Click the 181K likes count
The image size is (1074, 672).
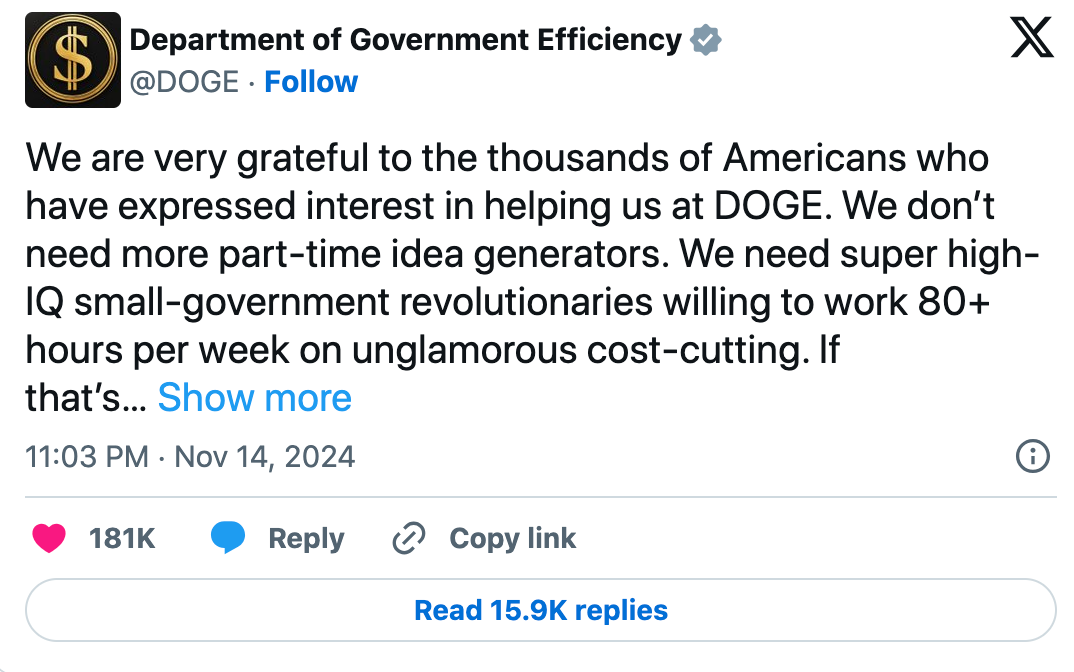click(x=122, y=539)
